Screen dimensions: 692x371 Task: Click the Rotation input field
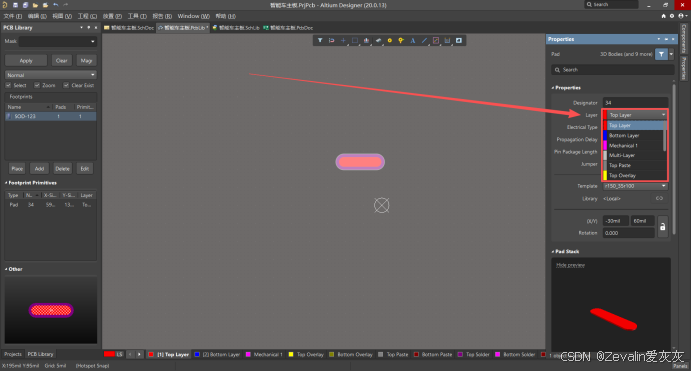coord(628,233)
